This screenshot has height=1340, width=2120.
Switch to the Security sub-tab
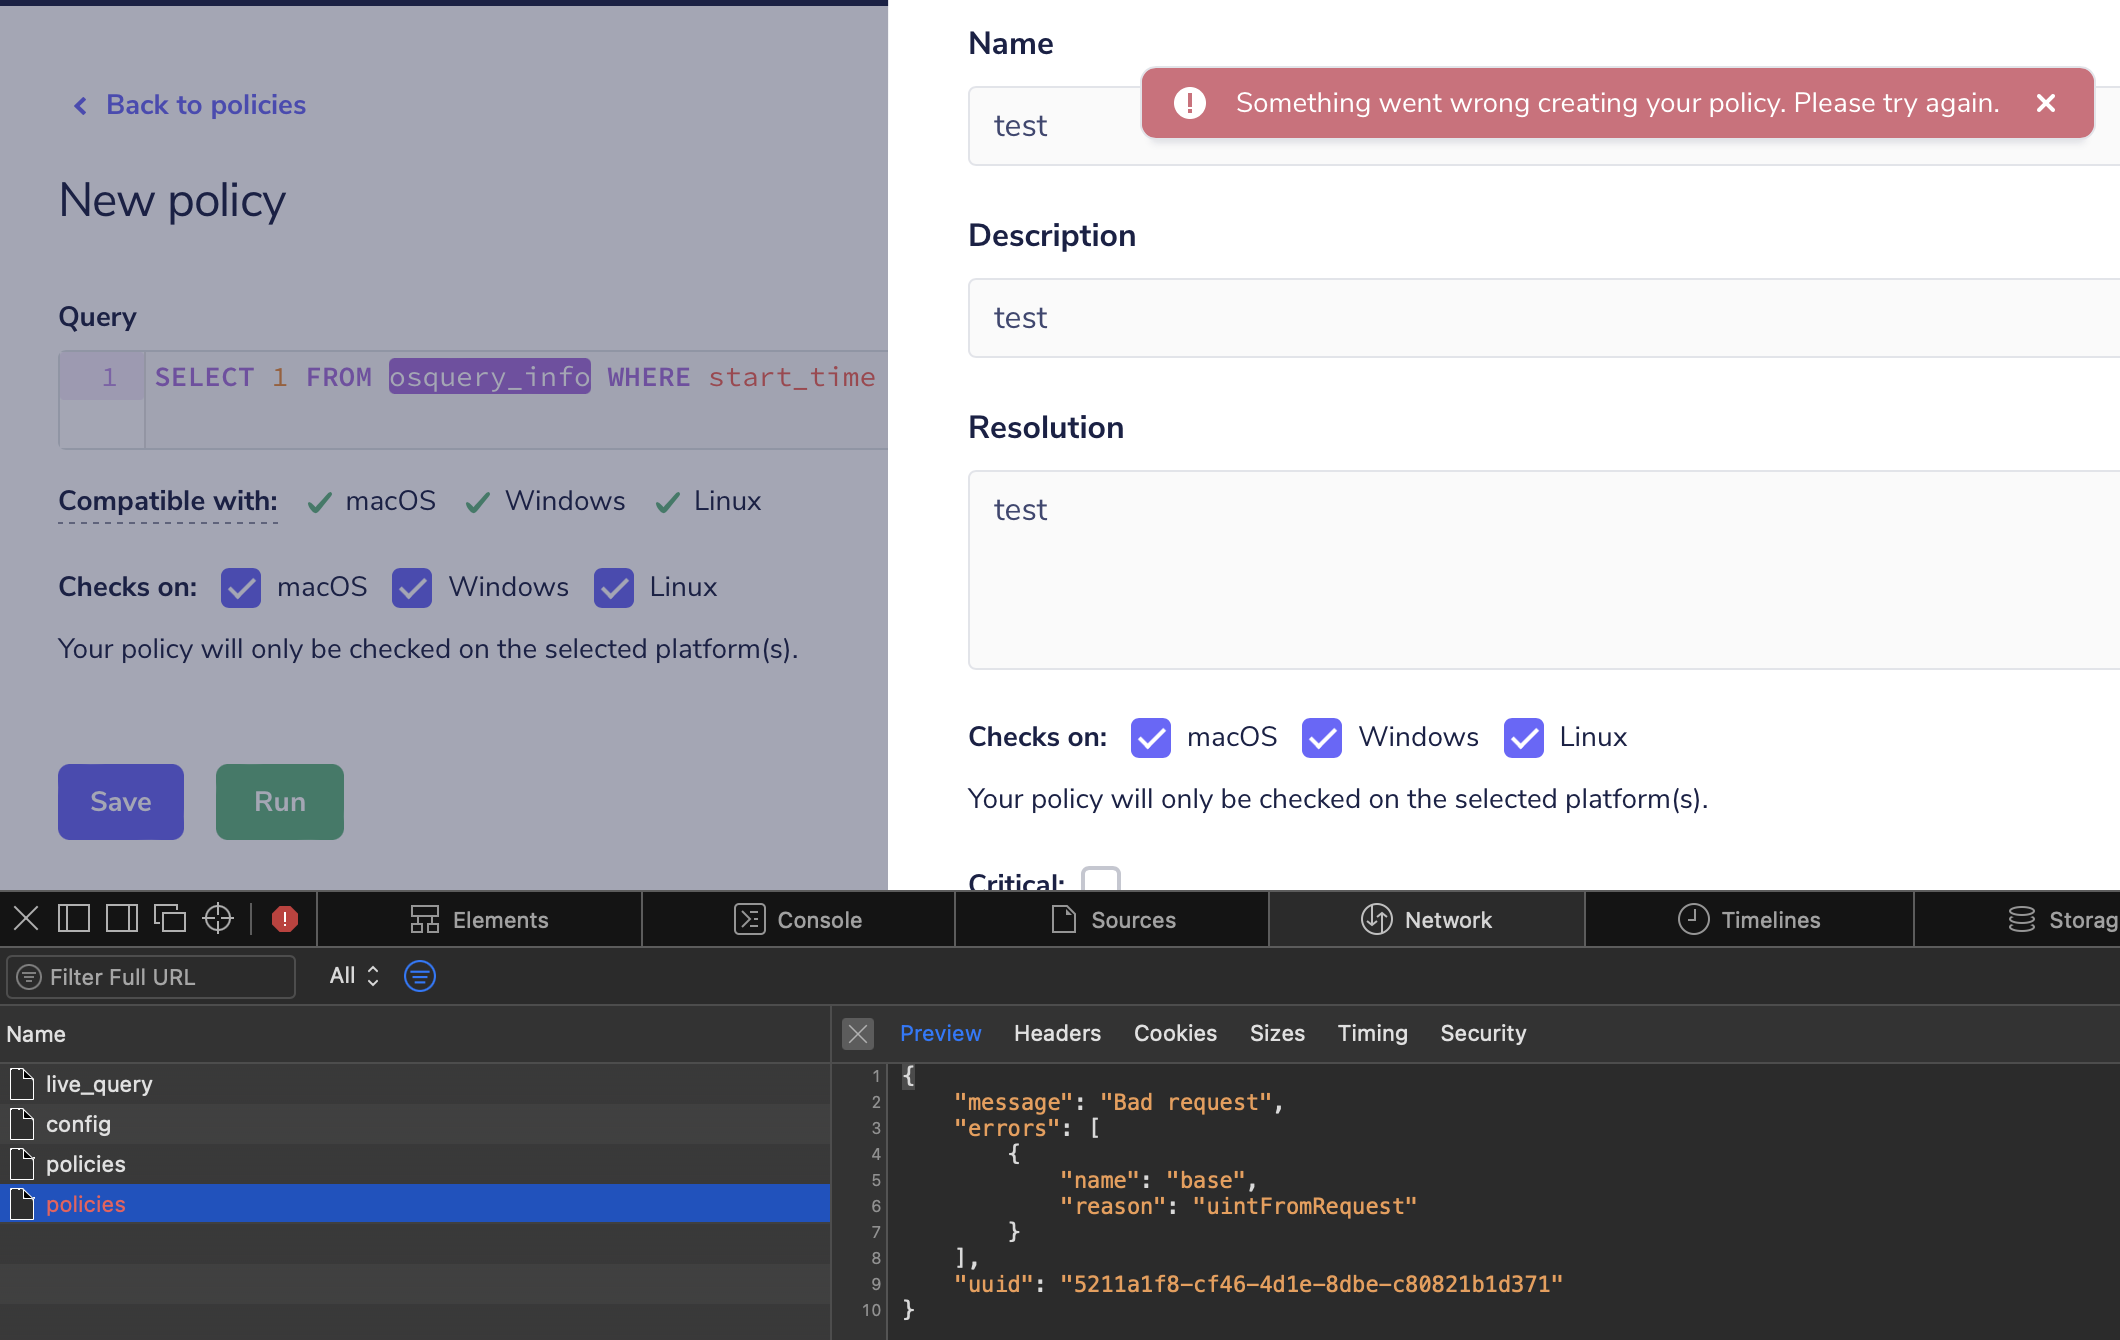pos(1483,1033)
